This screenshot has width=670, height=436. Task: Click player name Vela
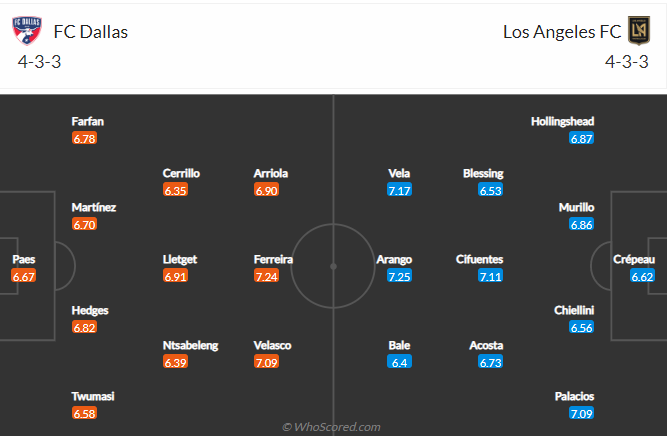click(x=399, y=174)
